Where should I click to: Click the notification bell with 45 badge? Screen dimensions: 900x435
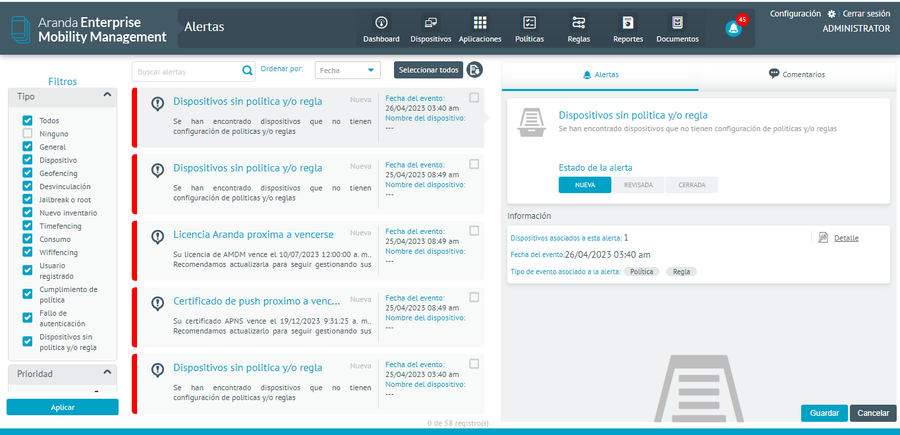coord(733,28)
